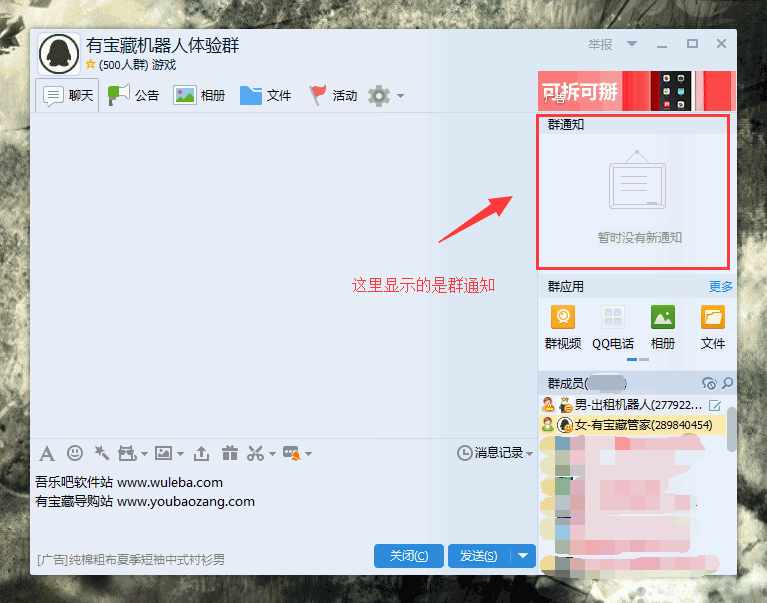Click the avatar of 女-有宝藏管家
This screenshot has height=603, width=767.
(x=565, y=425)
